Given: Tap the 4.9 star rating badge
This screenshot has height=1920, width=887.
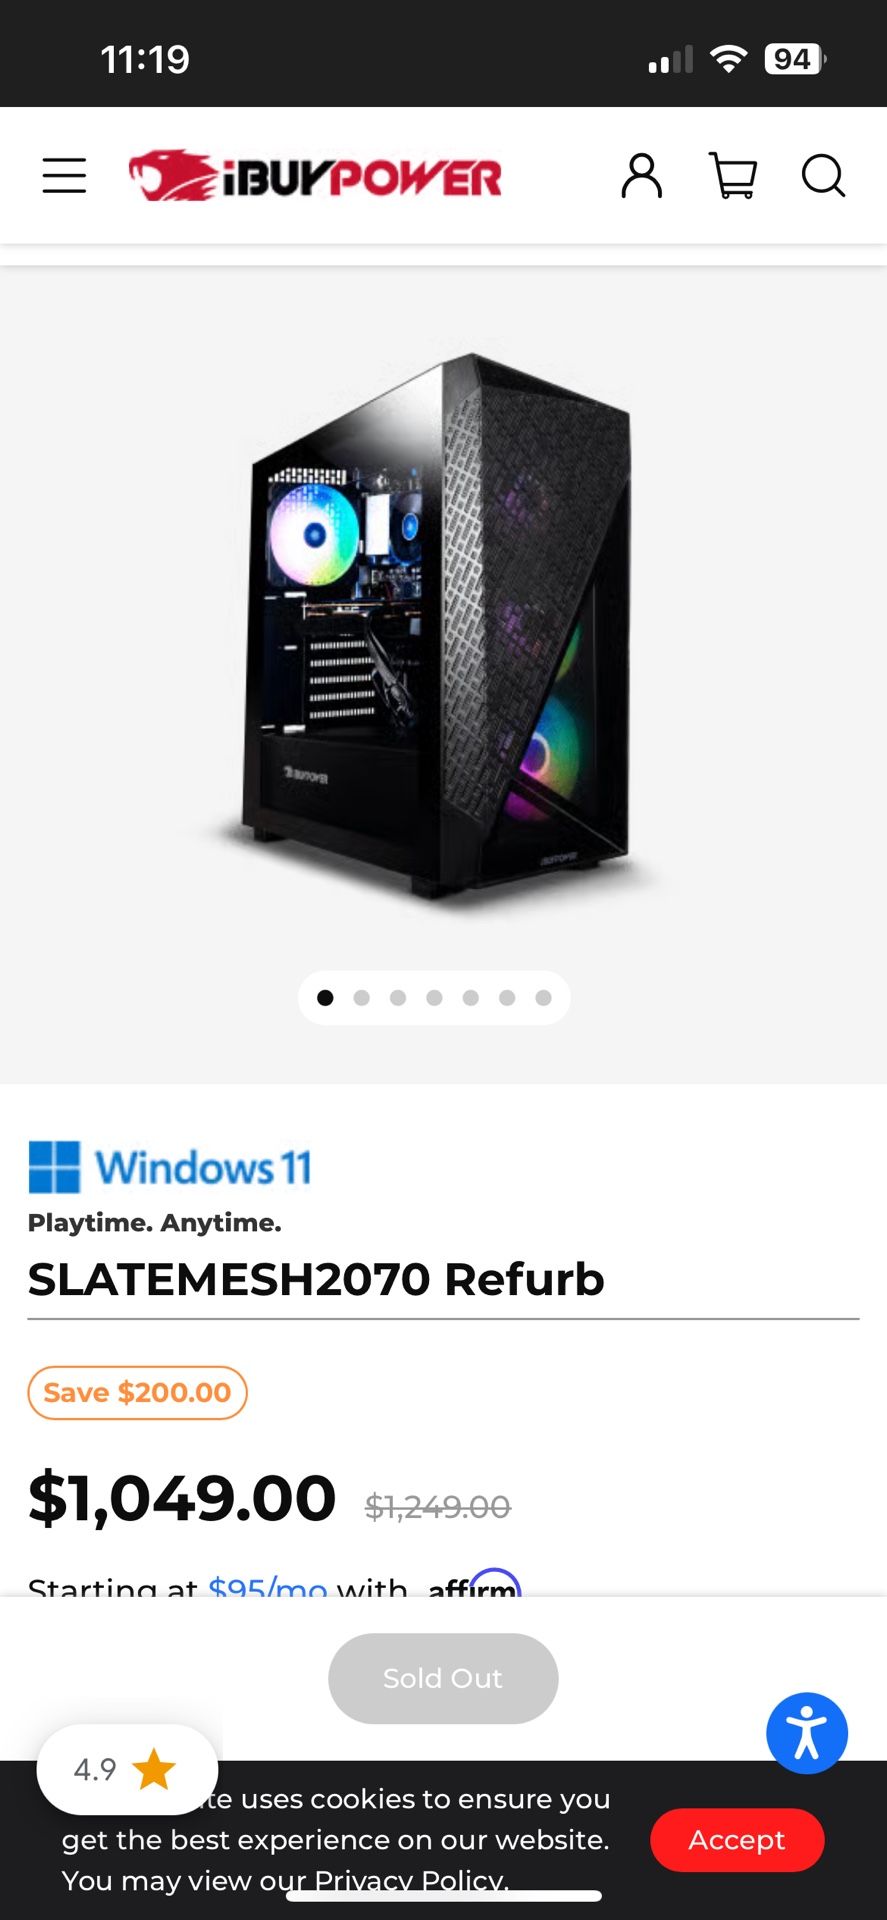Looking at the screenshot, I should 127,1769.
